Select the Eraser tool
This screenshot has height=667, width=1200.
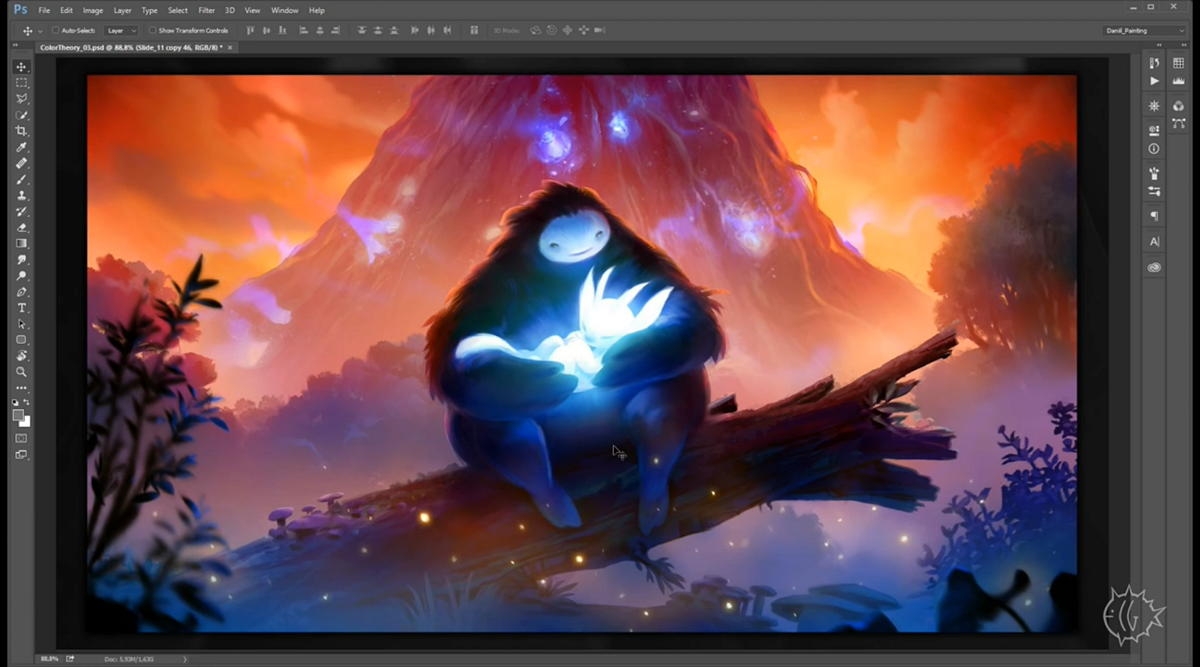pos(21,228)
